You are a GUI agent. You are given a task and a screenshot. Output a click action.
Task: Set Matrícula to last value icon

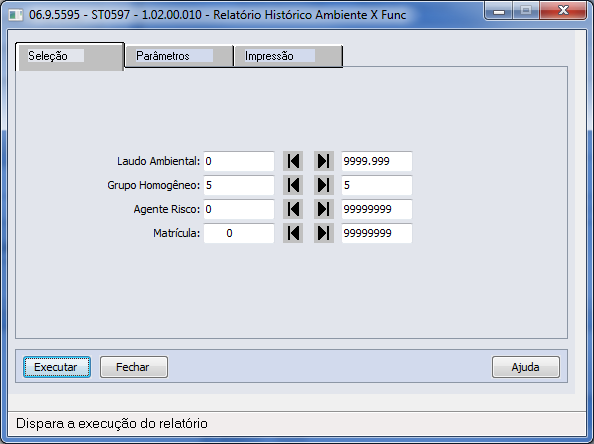324,233
